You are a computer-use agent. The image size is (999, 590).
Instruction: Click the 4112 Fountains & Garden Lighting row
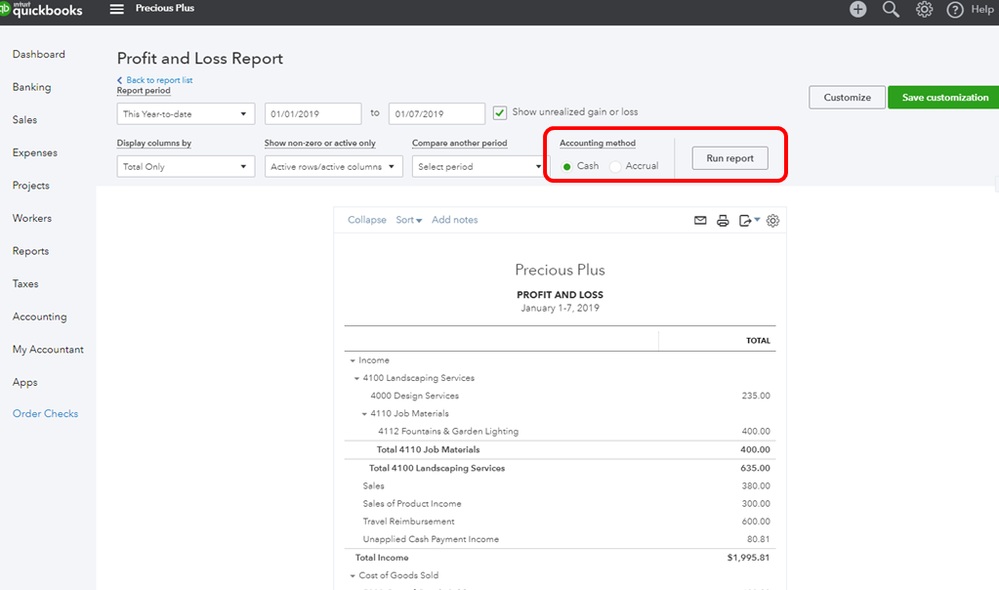click(x=560, y=431)
